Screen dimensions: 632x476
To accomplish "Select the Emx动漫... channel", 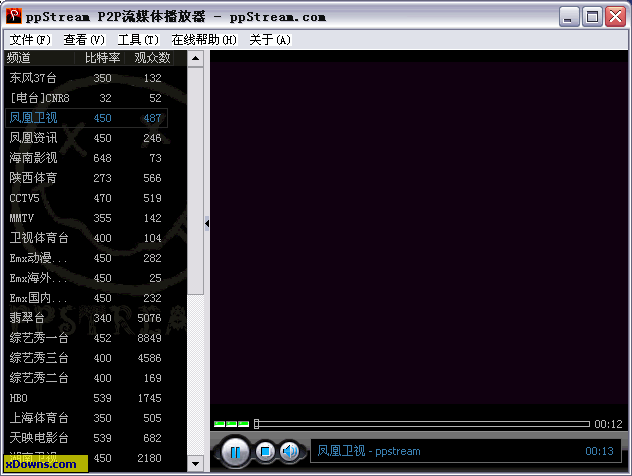I will tap(86, 258).
